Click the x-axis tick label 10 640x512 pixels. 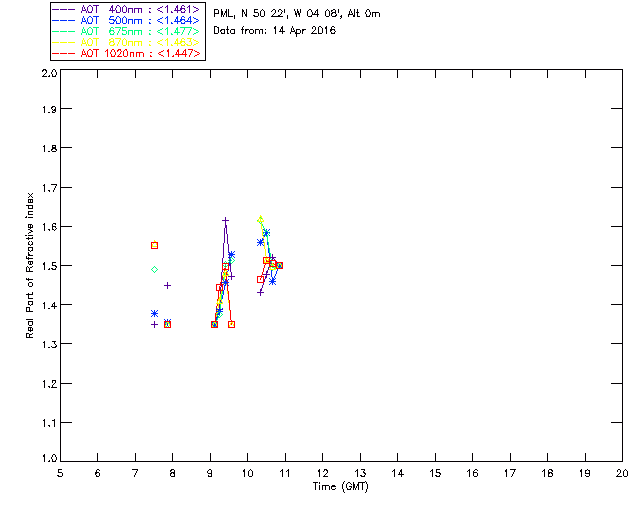click(247, 473)
